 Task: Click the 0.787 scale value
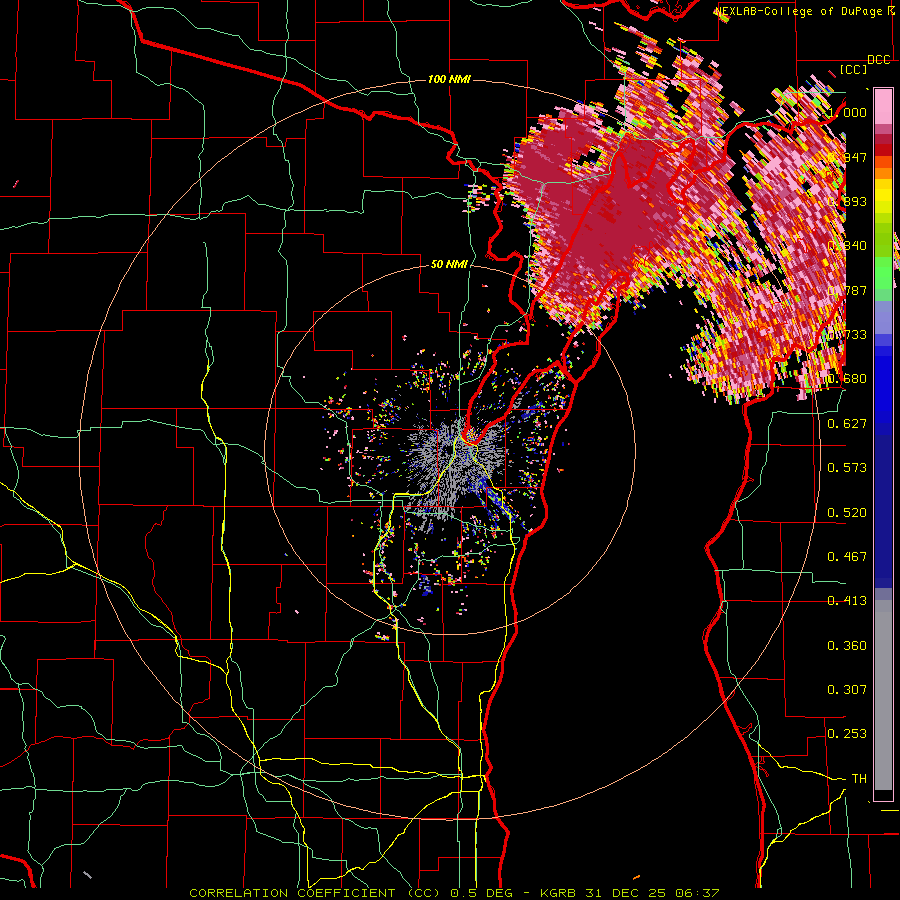pyautogui.click(x=847, y=290)
